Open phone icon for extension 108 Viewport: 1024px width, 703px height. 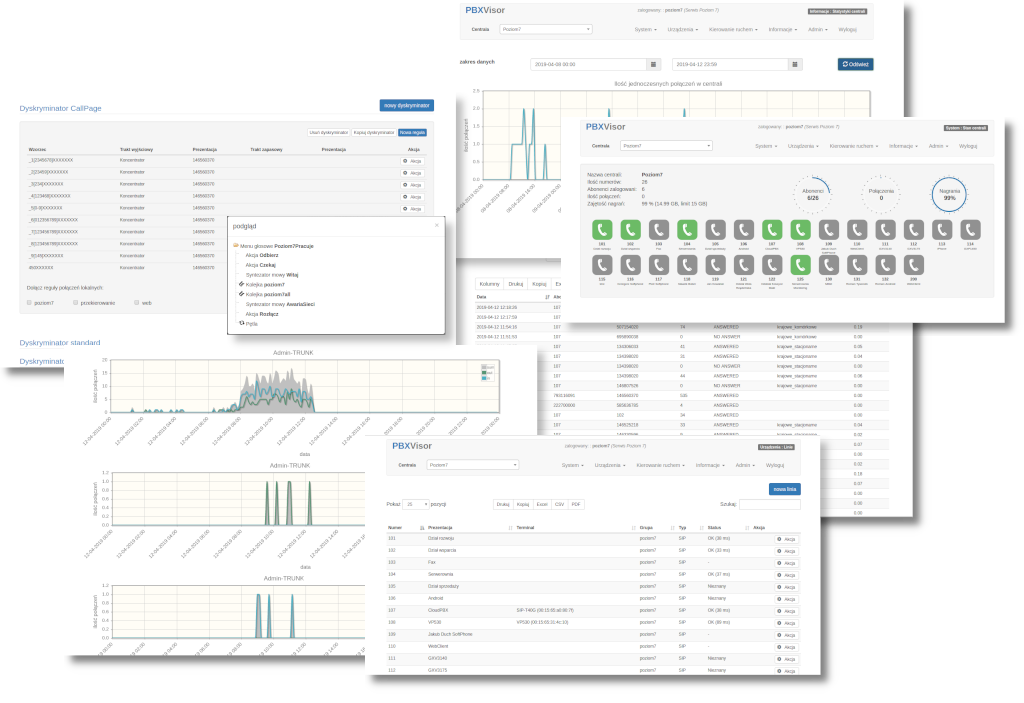[801, 230]
